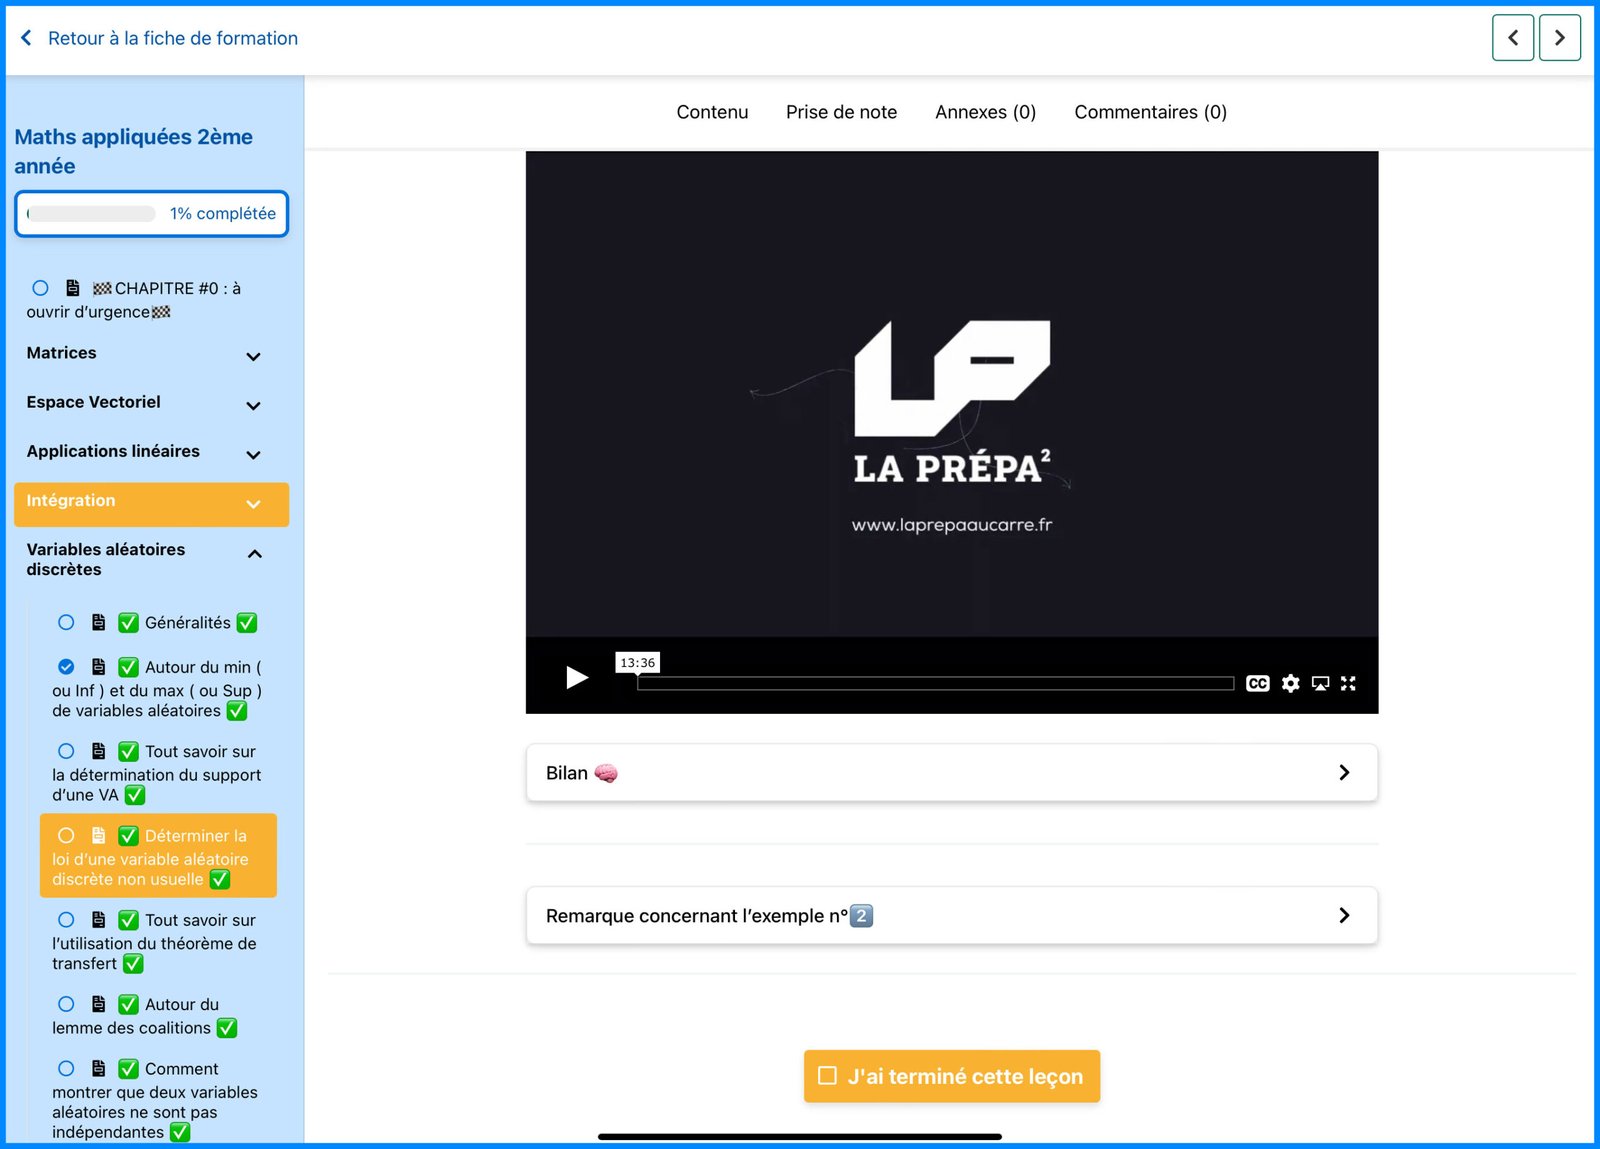Open lesson Tout savoir sur la détermination du support
1600x1149 pixels.
(x=156, y=773)
